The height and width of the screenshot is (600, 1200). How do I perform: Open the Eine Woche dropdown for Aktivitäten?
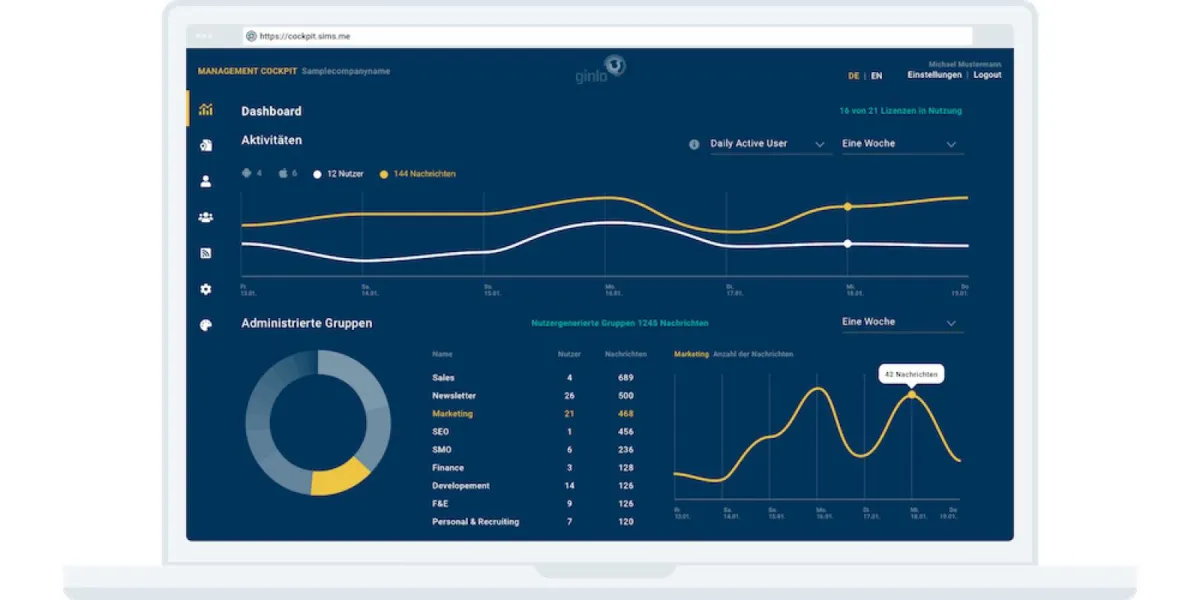tap(900, 144)
